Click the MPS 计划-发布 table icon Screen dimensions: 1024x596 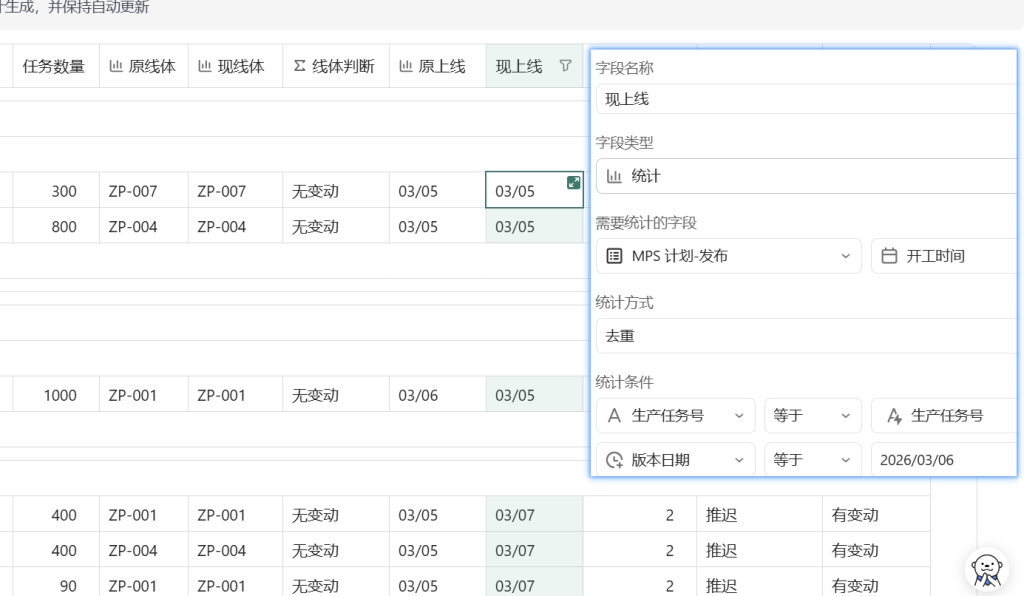tap(614, 256)
